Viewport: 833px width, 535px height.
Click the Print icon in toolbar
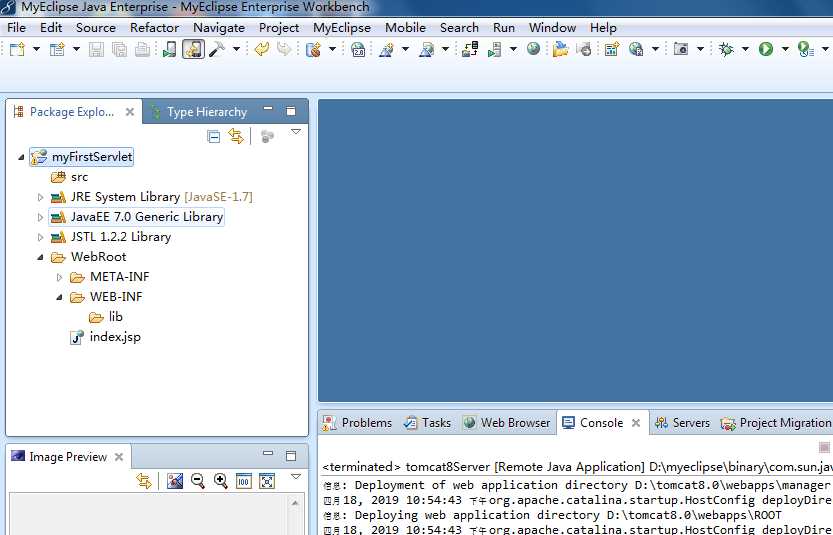(x=142, y=49)
